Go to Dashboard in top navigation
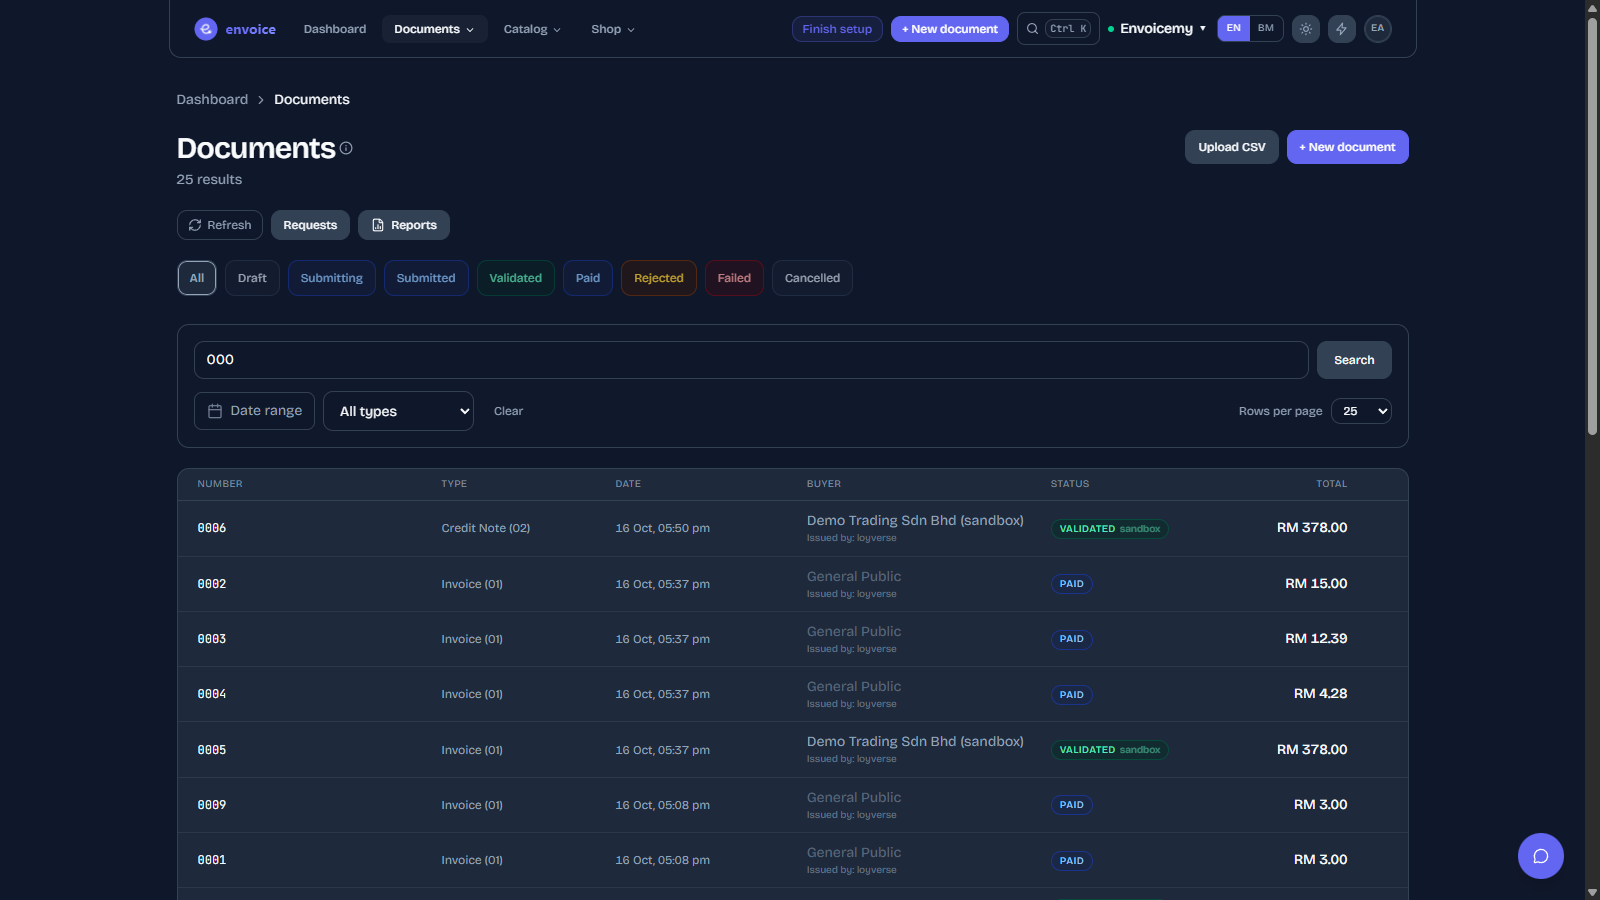1600x900 pixels. pos(335,29)
